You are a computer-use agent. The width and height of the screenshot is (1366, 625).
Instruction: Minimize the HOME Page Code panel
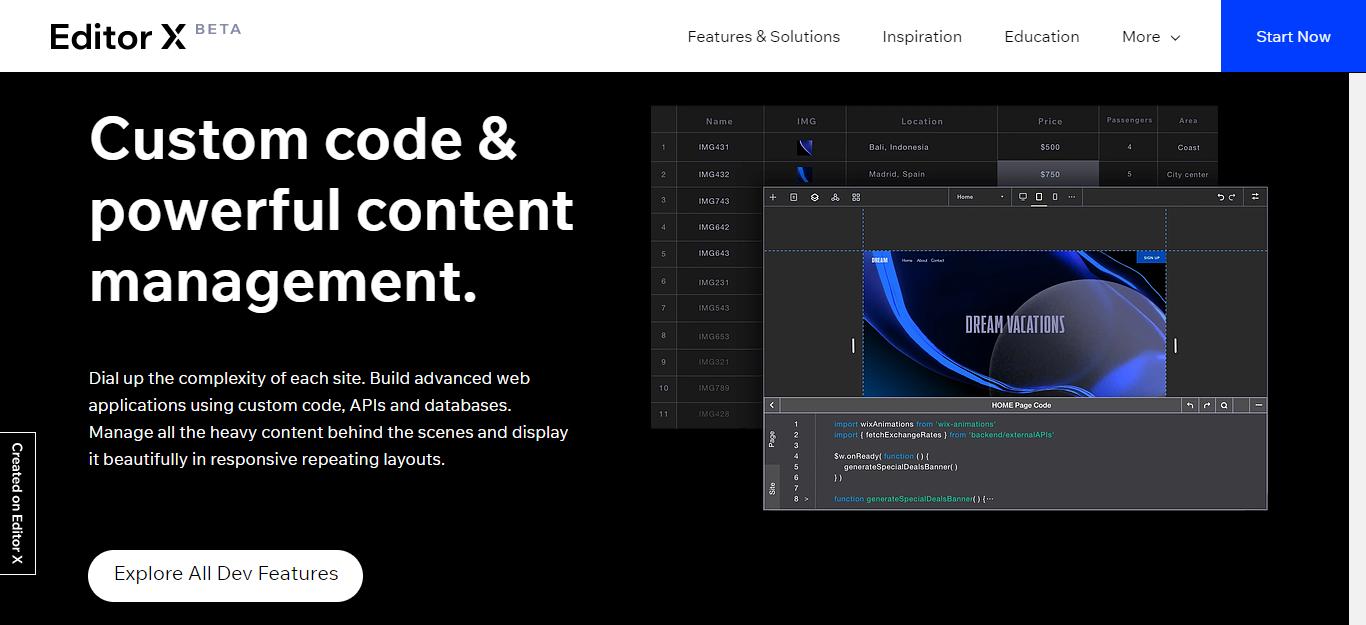coord(1258,405)
